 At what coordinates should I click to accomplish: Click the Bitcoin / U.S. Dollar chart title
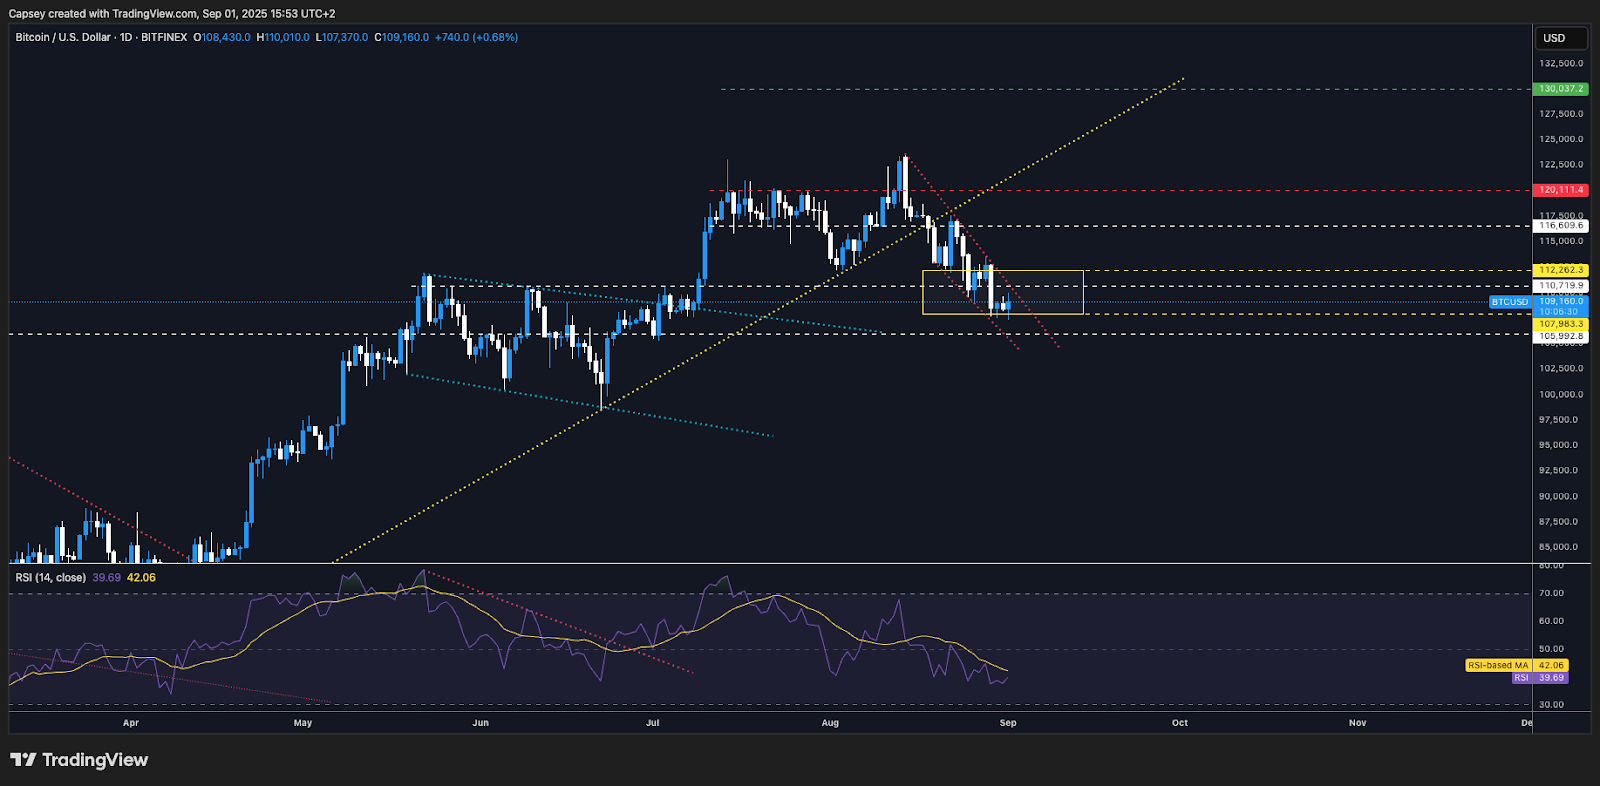[63, 37]
